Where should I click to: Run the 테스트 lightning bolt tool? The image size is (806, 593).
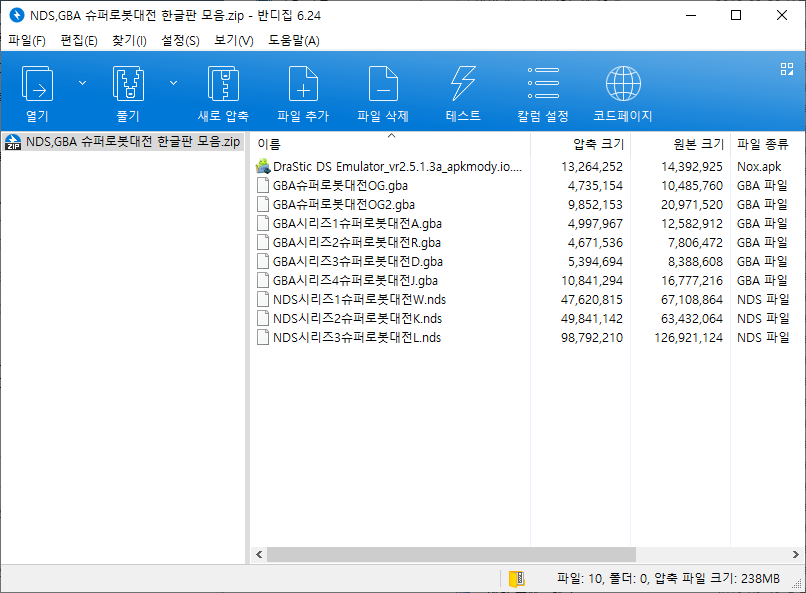463,85
